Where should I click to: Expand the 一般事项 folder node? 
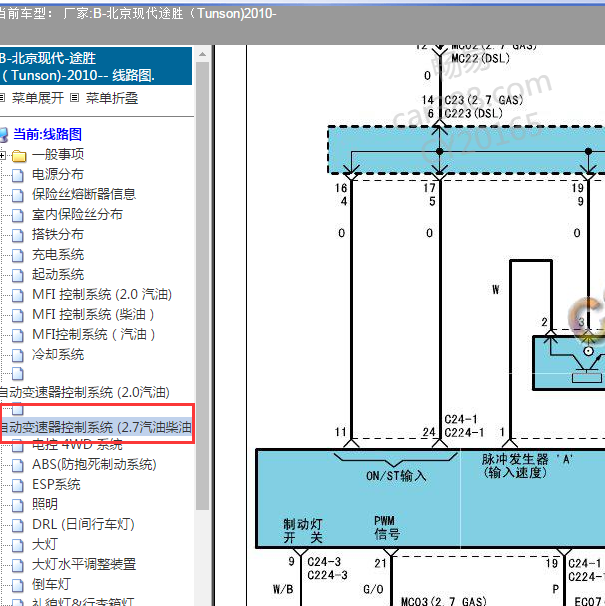click(x=2, y=156)
